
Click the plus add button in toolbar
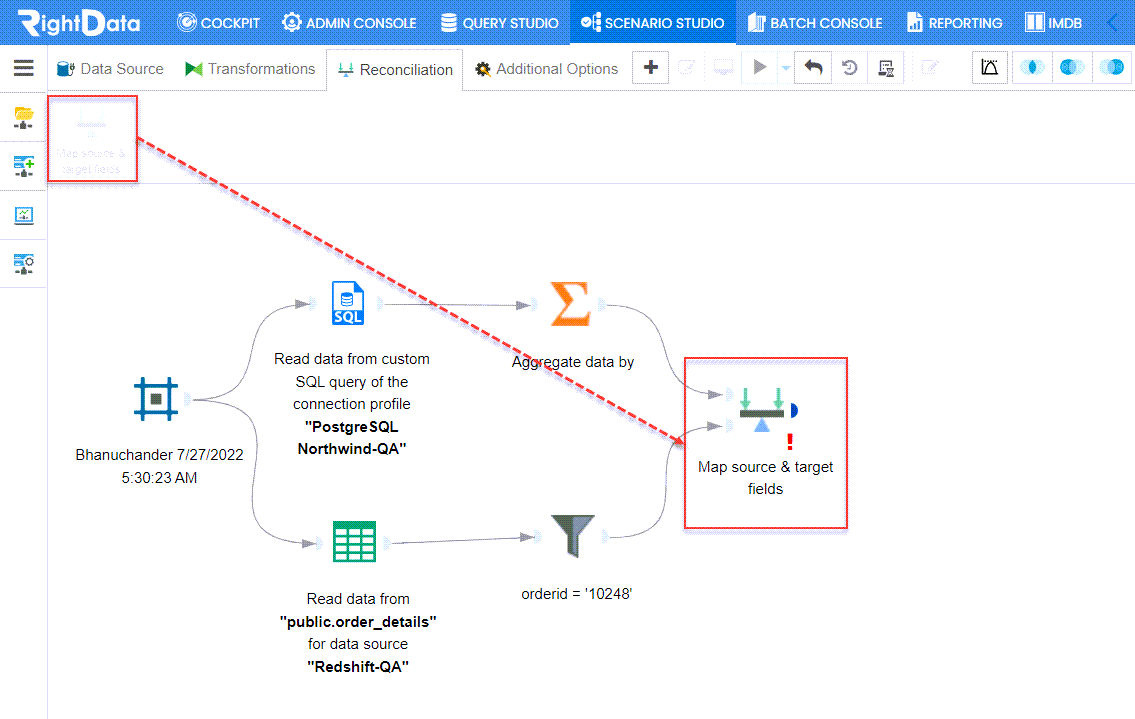pos(650,68)
